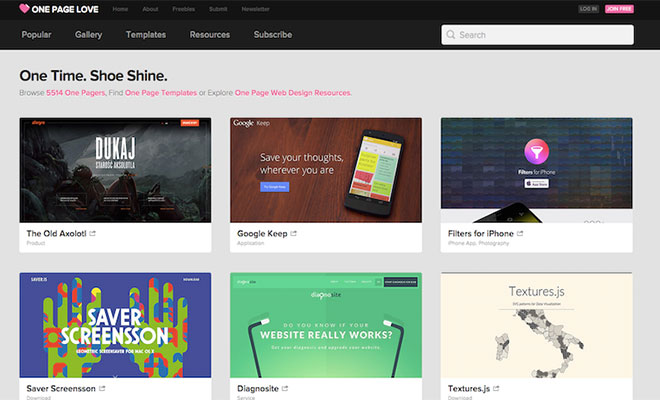Go to the Resources section
This screenshot has width=660, height=400.
click(210, 35)
